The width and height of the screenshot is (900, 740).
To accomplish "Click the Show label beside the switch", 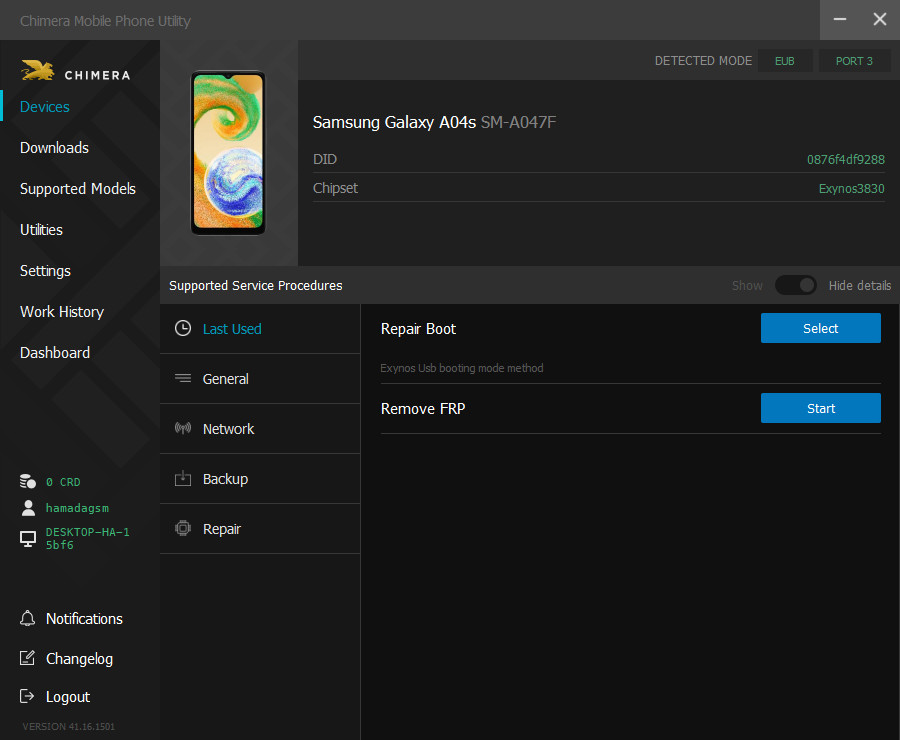I will (747, 285).
